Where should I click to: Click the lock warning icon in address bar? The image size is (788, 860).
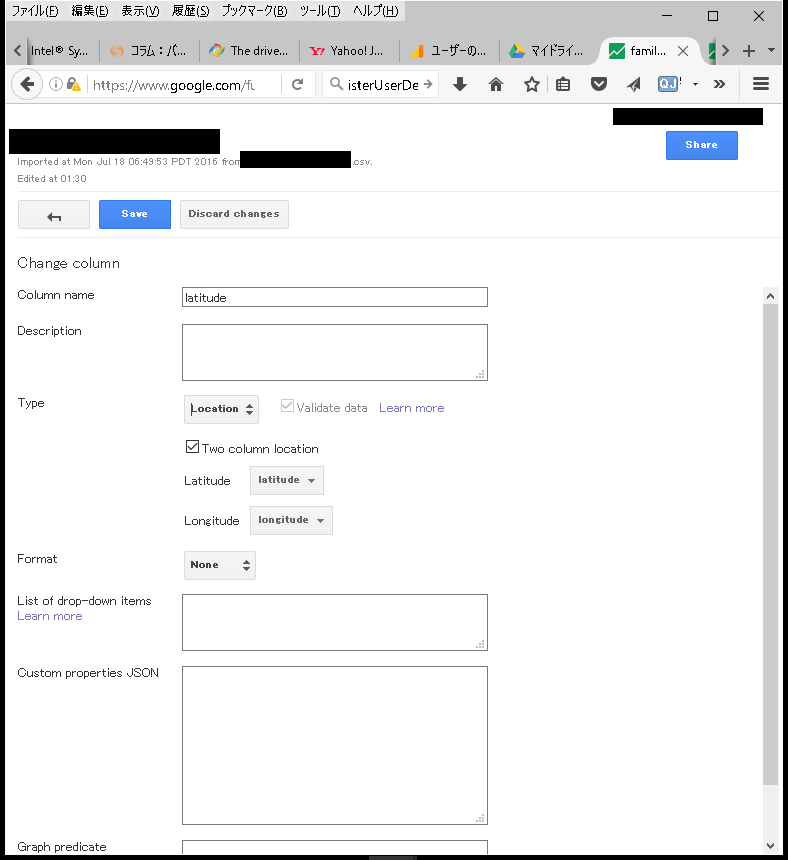(73, 84)
